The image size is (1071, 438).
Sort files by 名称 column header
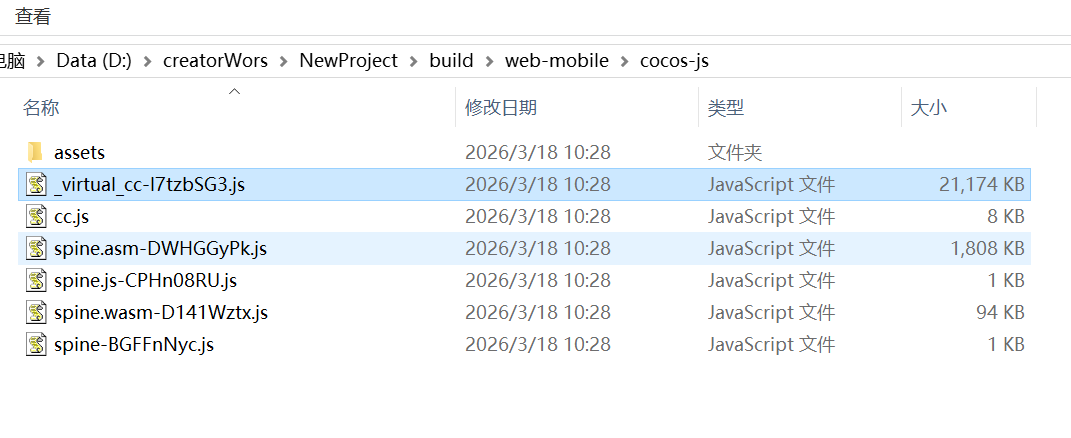click(42, 108)
